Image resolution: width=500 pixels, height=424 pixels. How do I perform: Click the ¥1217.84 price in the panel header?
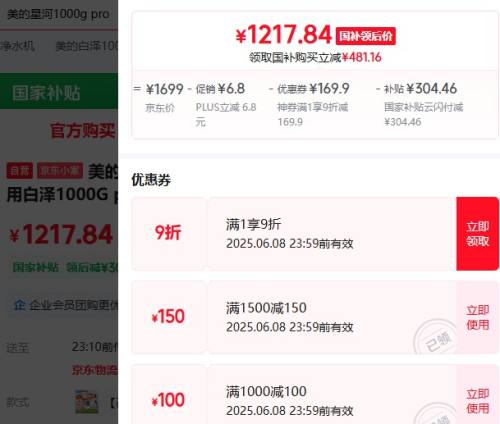coord(283,35)
